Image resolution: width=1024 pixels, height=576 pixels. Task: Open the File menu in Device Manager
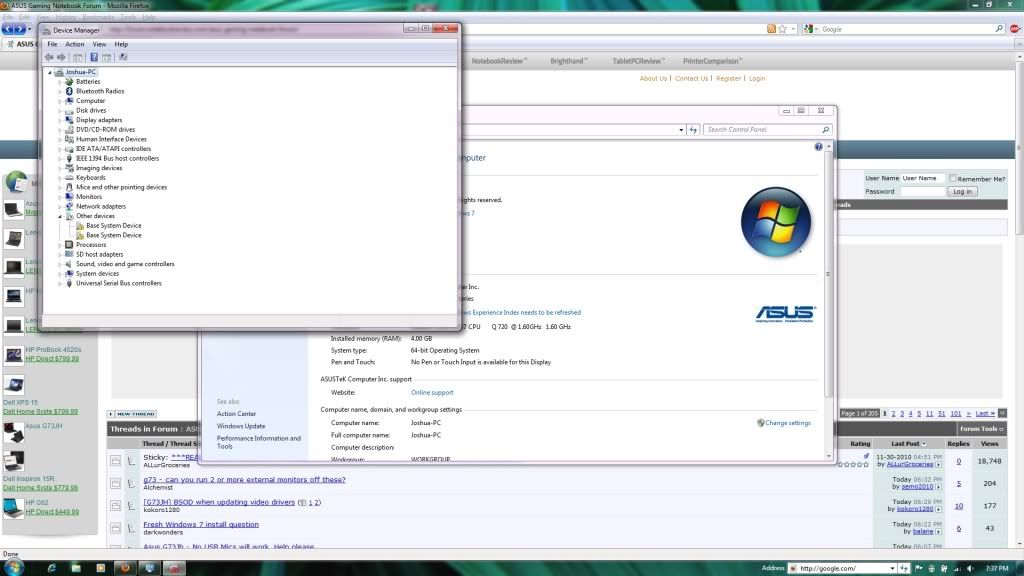point(52,44)
